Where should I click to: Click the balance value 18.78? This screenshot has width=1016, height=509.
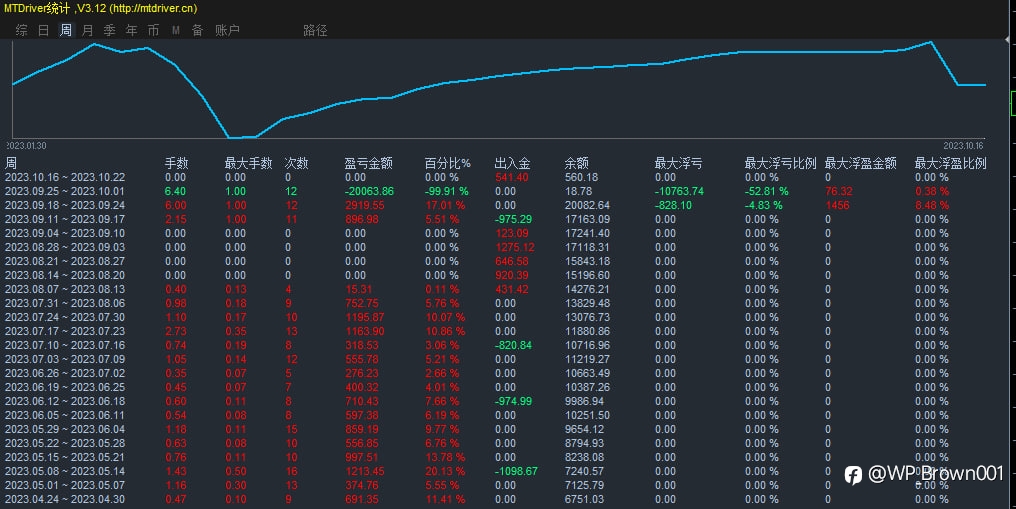coord(578,192)
